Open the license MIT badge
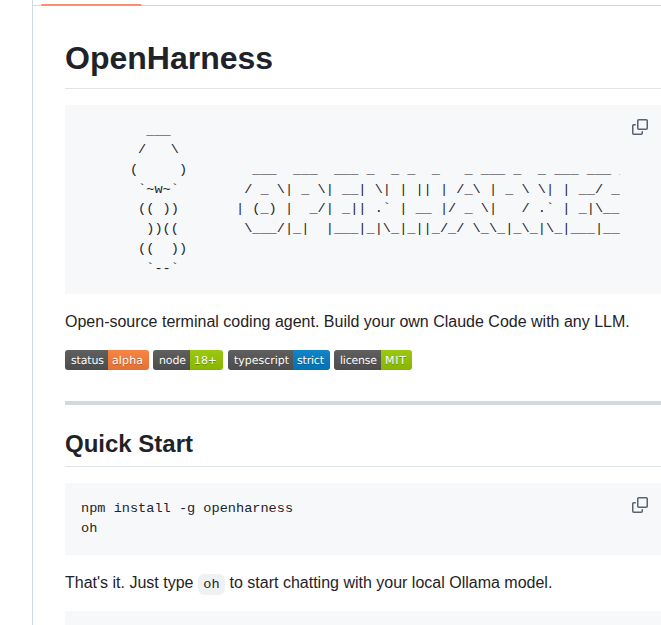This screenshot has width=661, height=625. pos(373,360)
